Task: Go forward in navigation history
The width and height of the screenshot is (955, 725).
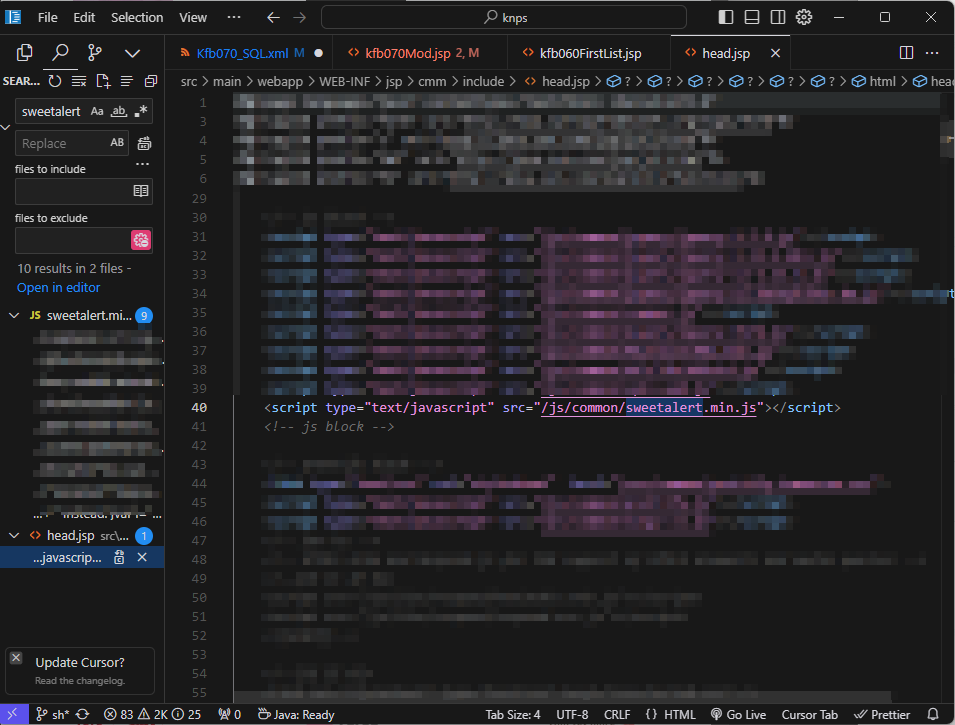Action: (x=300, y=18)
